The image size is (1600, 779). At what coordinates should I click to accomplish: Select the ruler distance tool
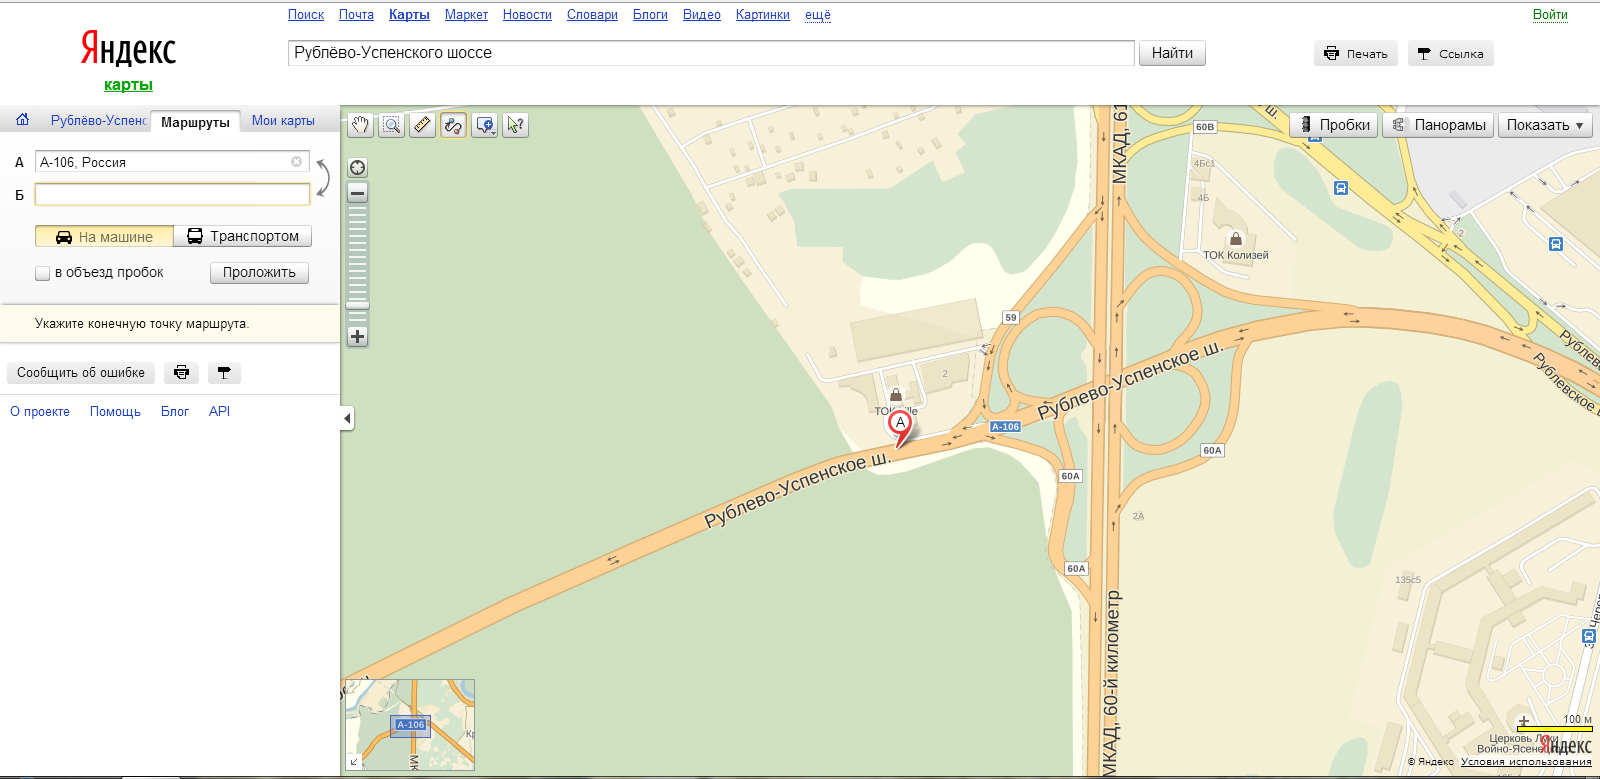pos(423,125)
